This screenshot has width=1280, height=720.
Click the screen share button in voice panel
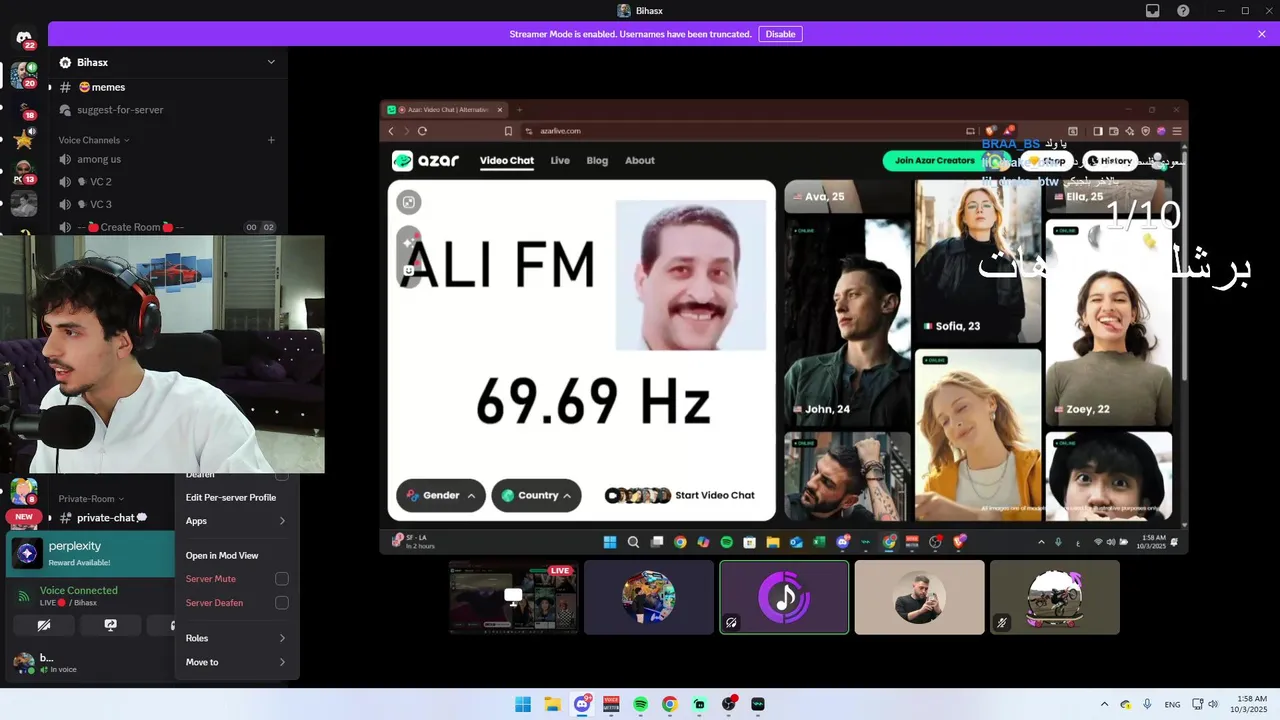pos(110,625)
